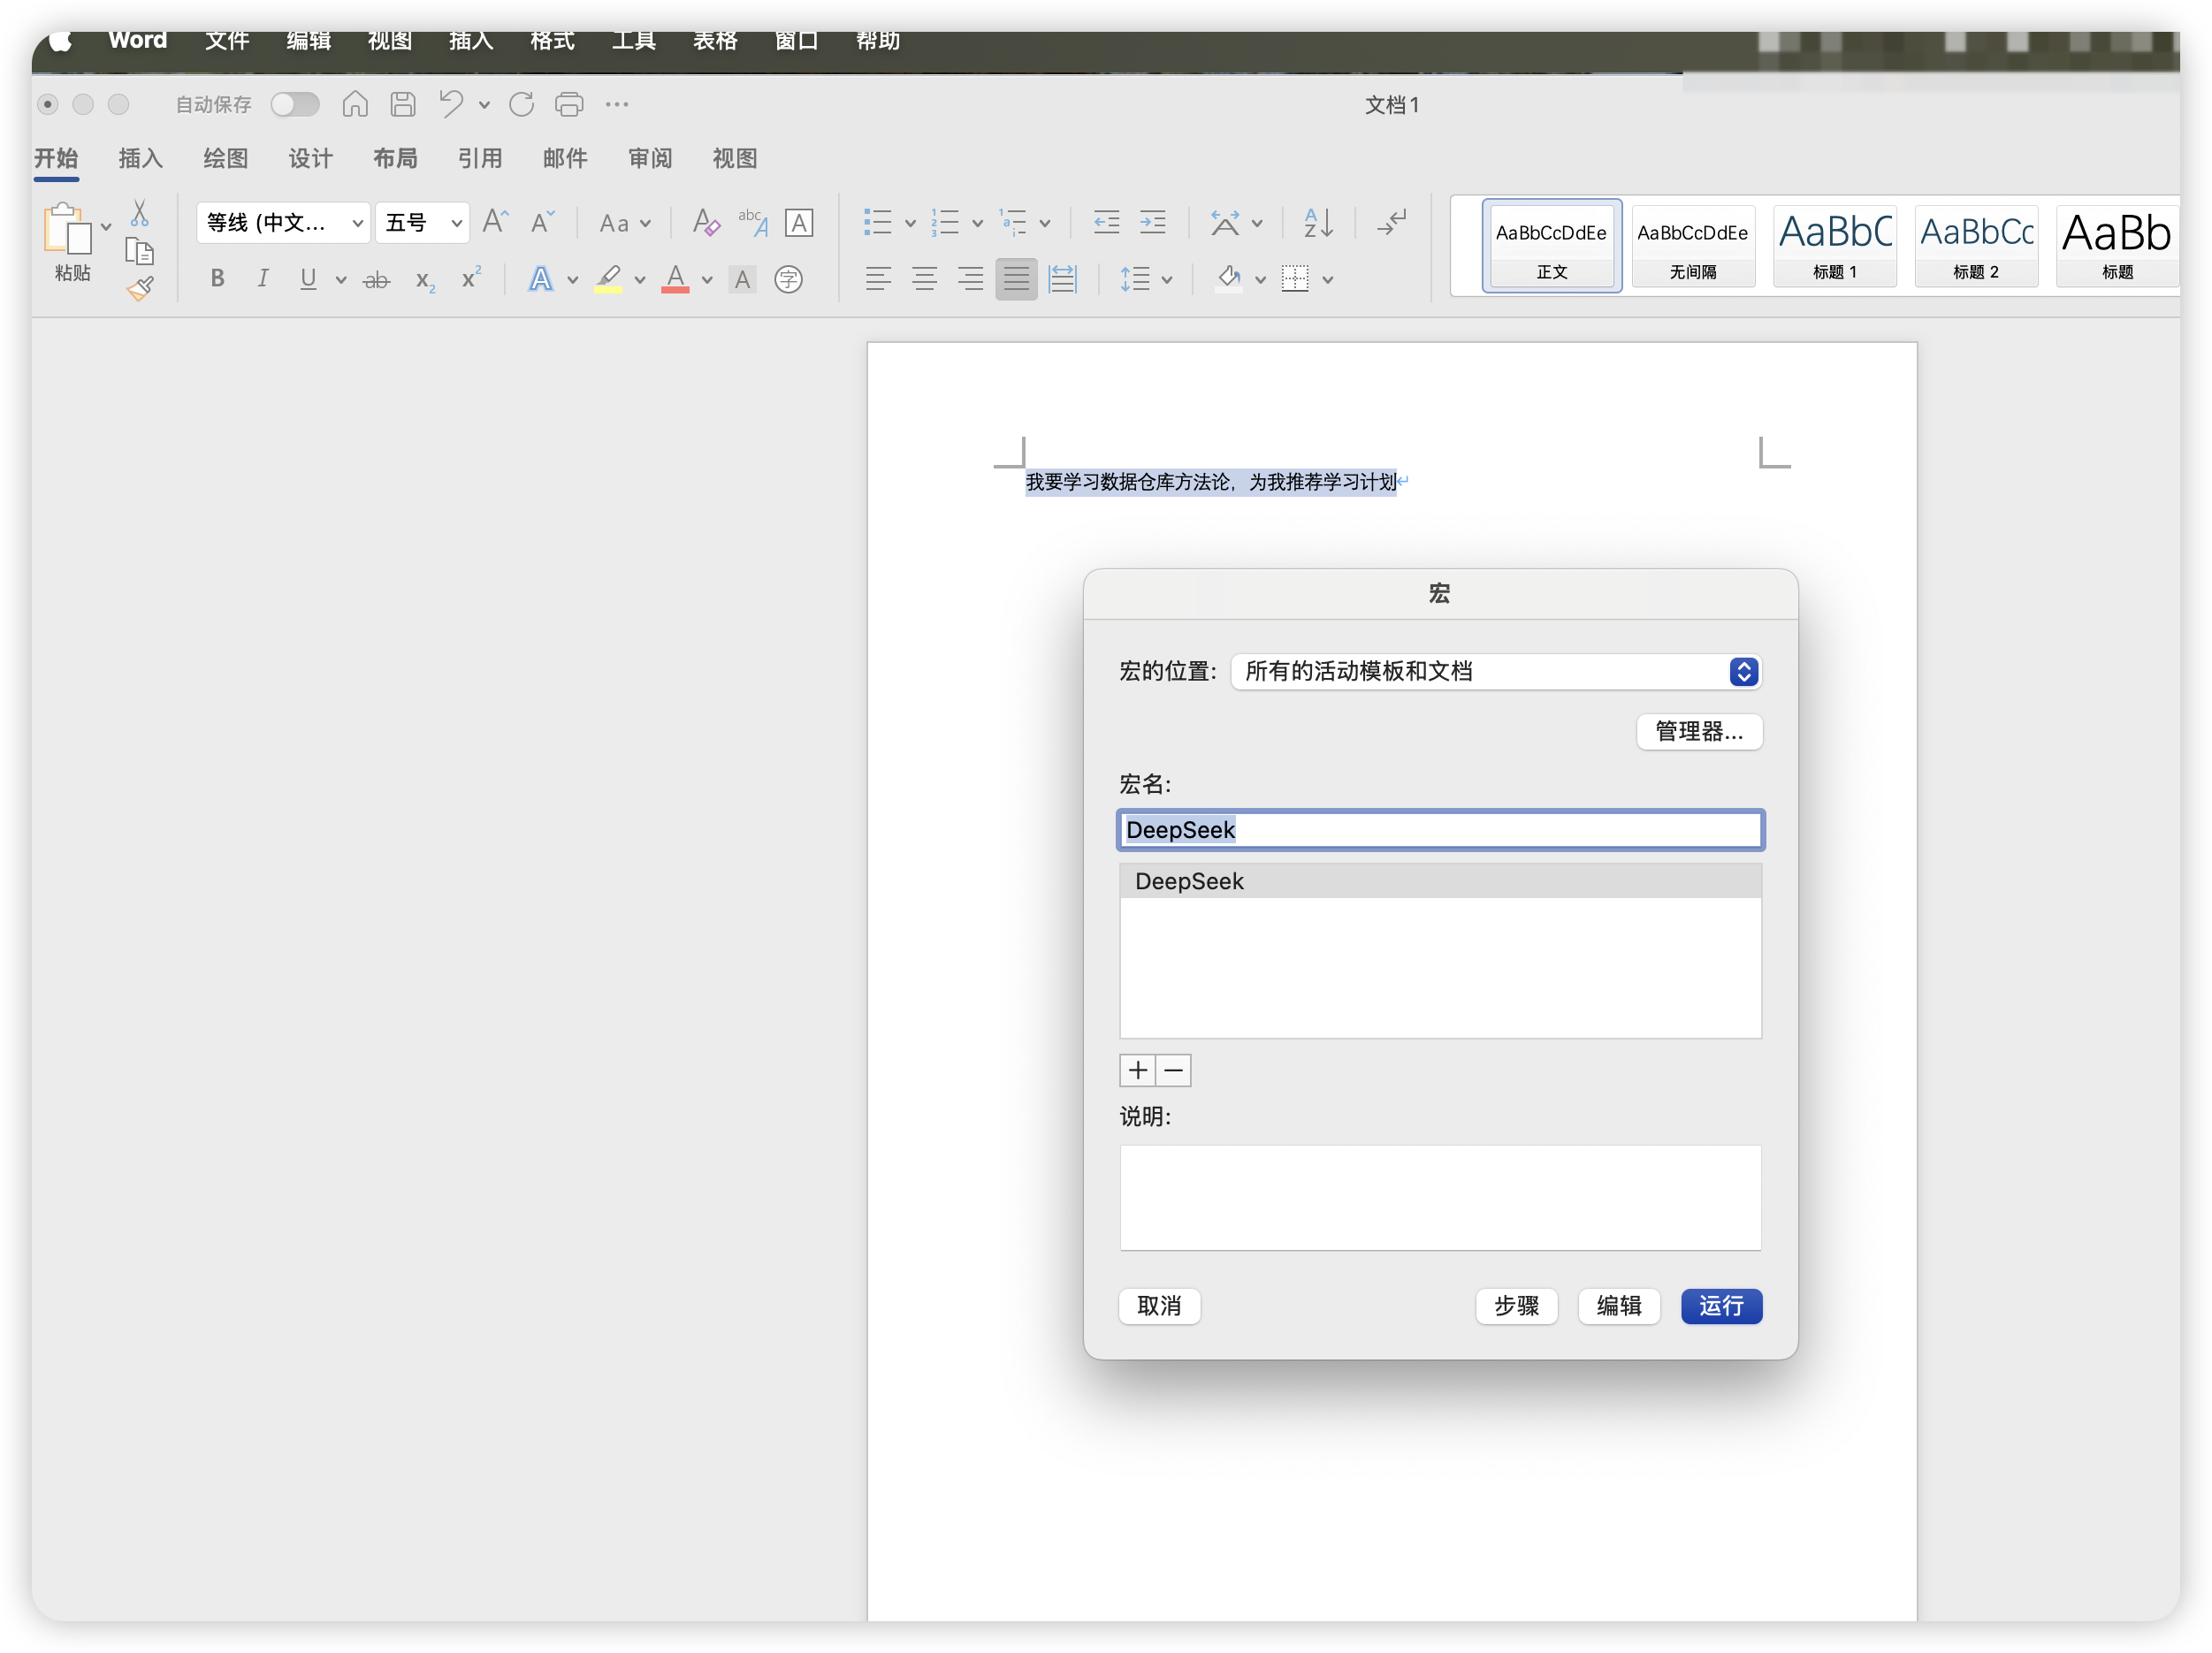Toggle justify alignment button
Screen dimensions: 2212x1653
1016,279
